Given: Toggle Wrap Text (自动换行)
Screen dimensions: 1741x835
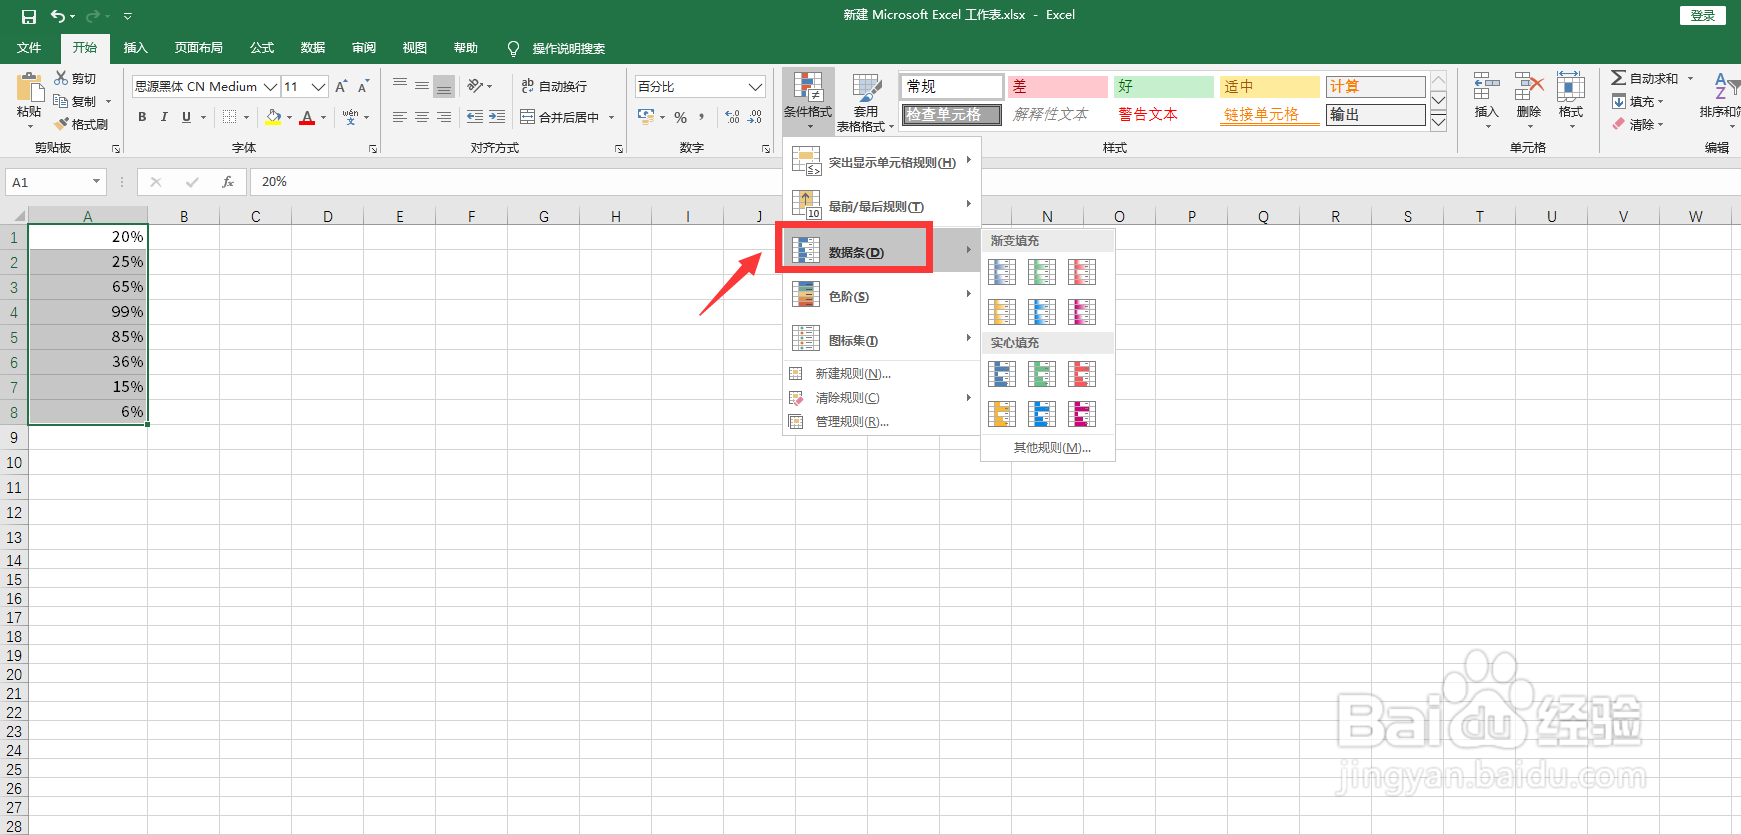Looking at the screenshot, I should pos(554,87).
